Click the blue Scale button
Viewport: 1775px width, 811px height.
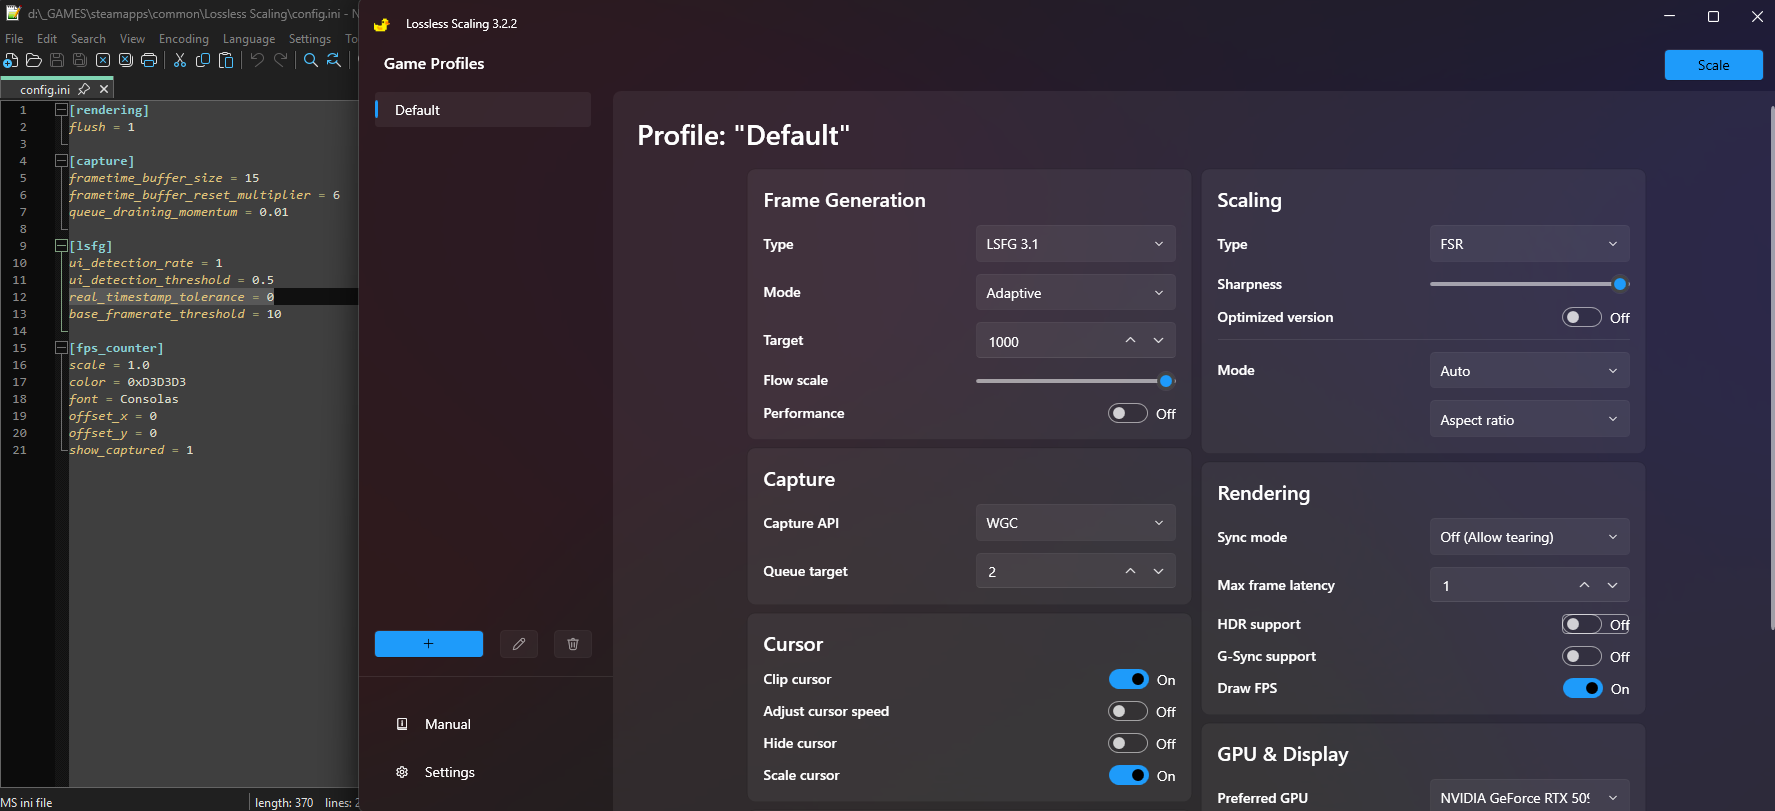1713,65
